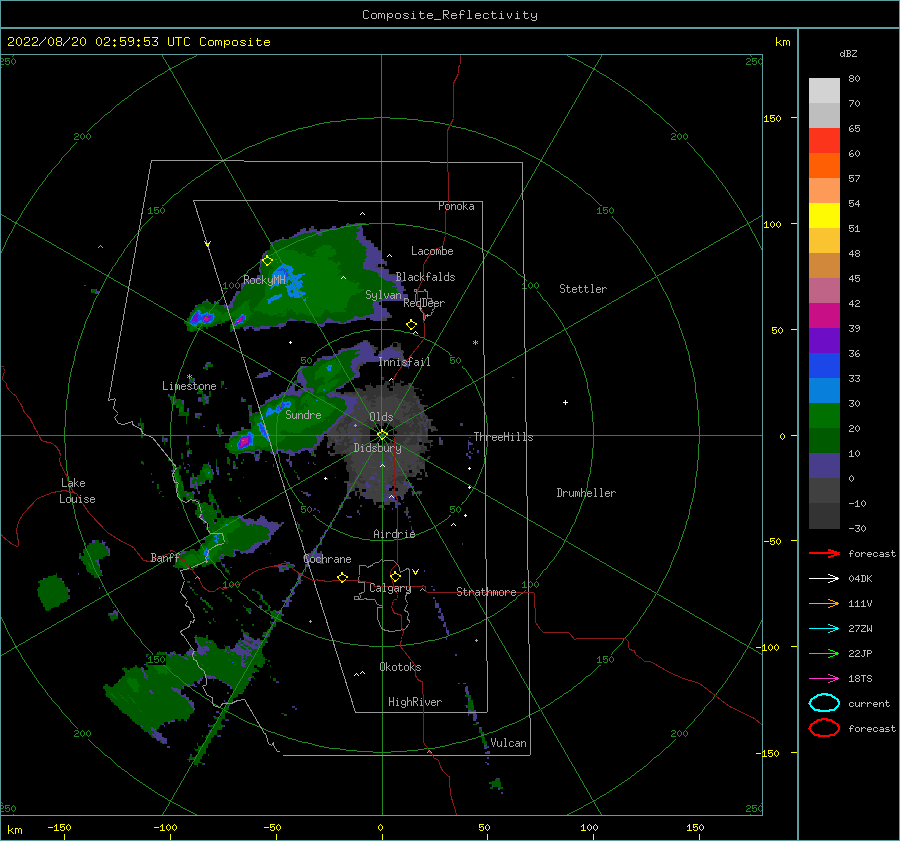This screenshot has width=900, height=841.
Task: Click the orange 111V arrow icon
Action: (824, 603)
